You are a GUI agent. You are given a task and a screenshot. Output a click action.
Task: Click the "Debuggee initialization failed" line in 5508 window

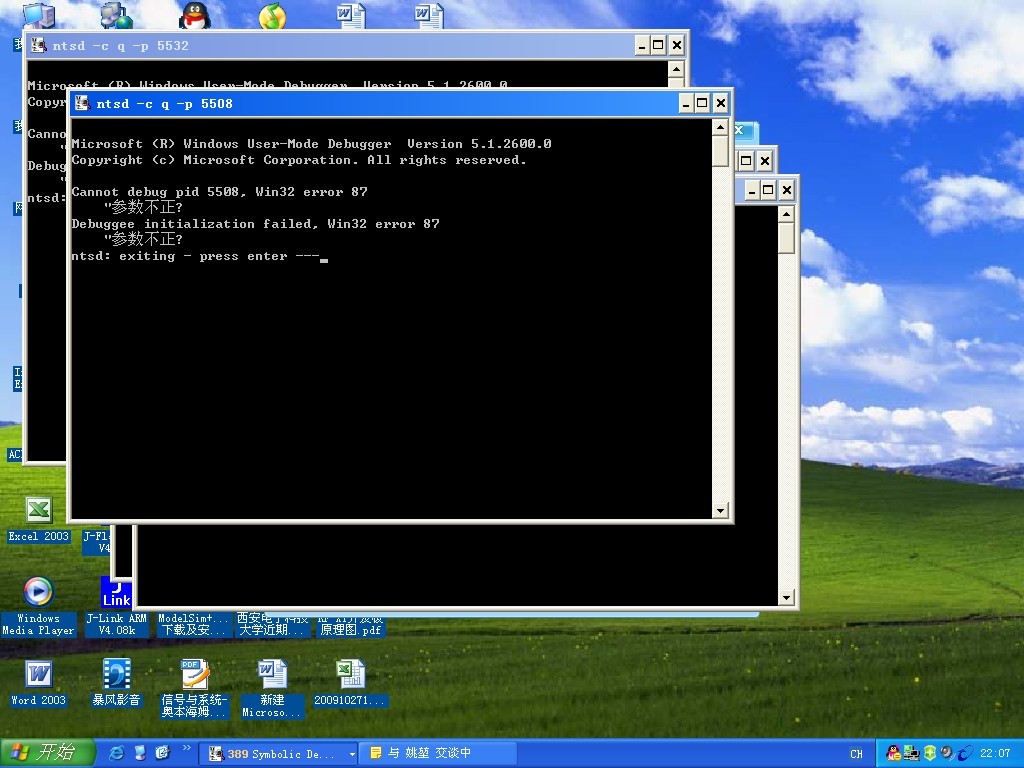[255, 224]
